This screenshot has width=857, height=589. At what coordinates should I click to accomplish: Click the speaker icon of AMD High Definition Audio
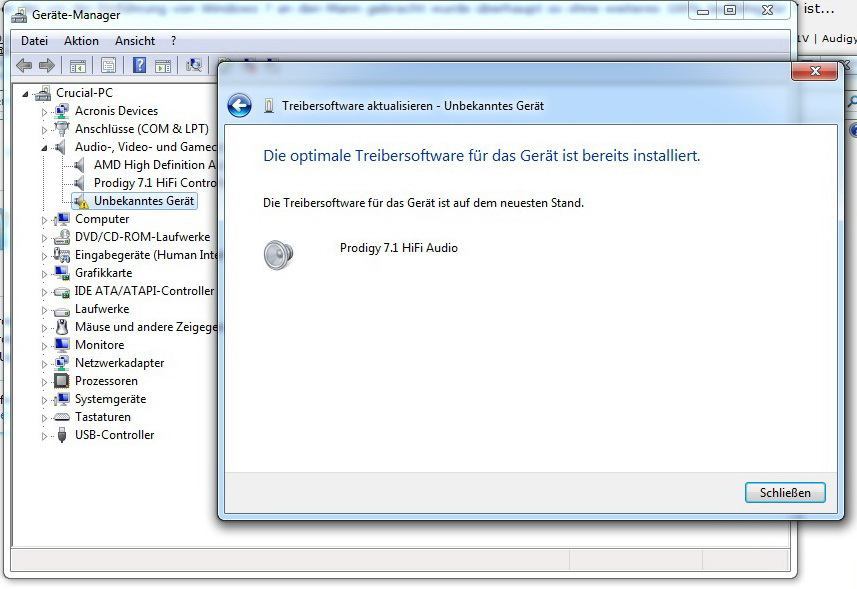pyautogui.click(x=80, y=165)
